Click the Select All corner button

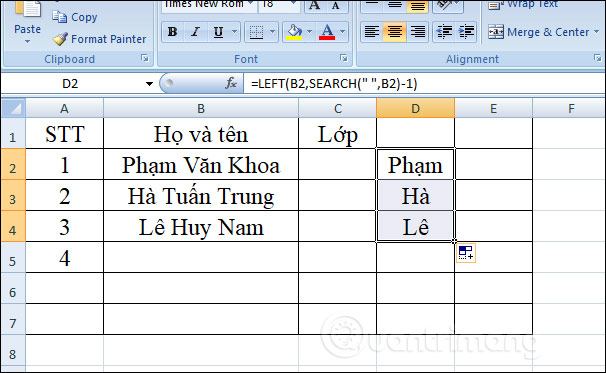14,108
